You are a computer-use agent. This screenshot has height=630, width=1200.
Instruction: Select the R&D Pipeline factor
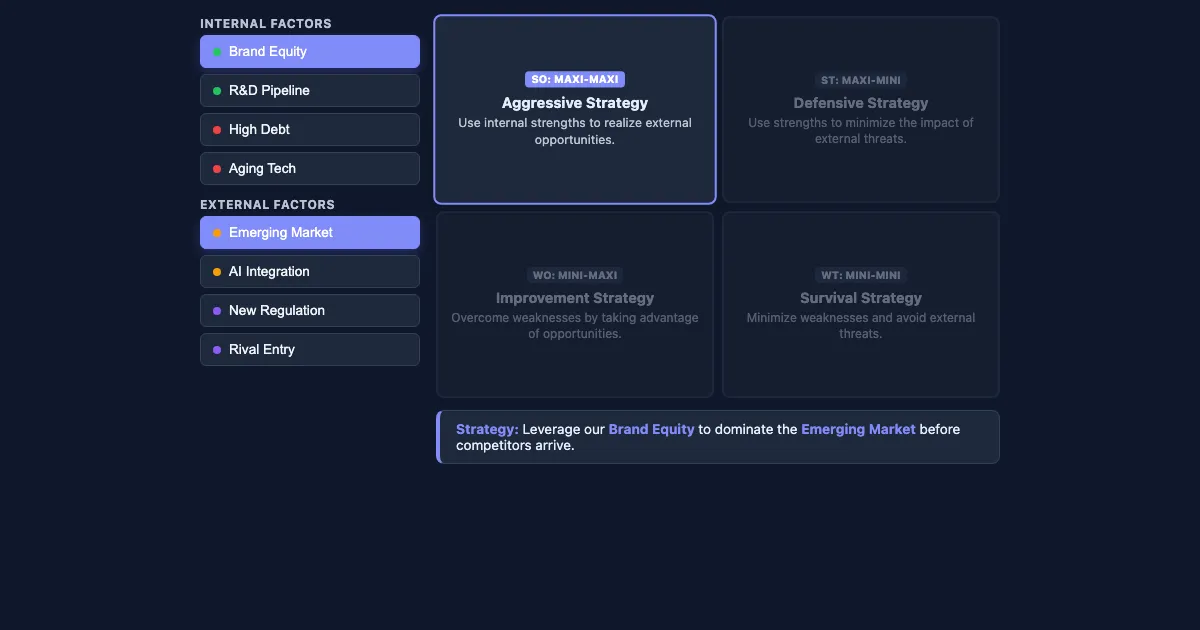pyautogui.click(x=310, y=90)
